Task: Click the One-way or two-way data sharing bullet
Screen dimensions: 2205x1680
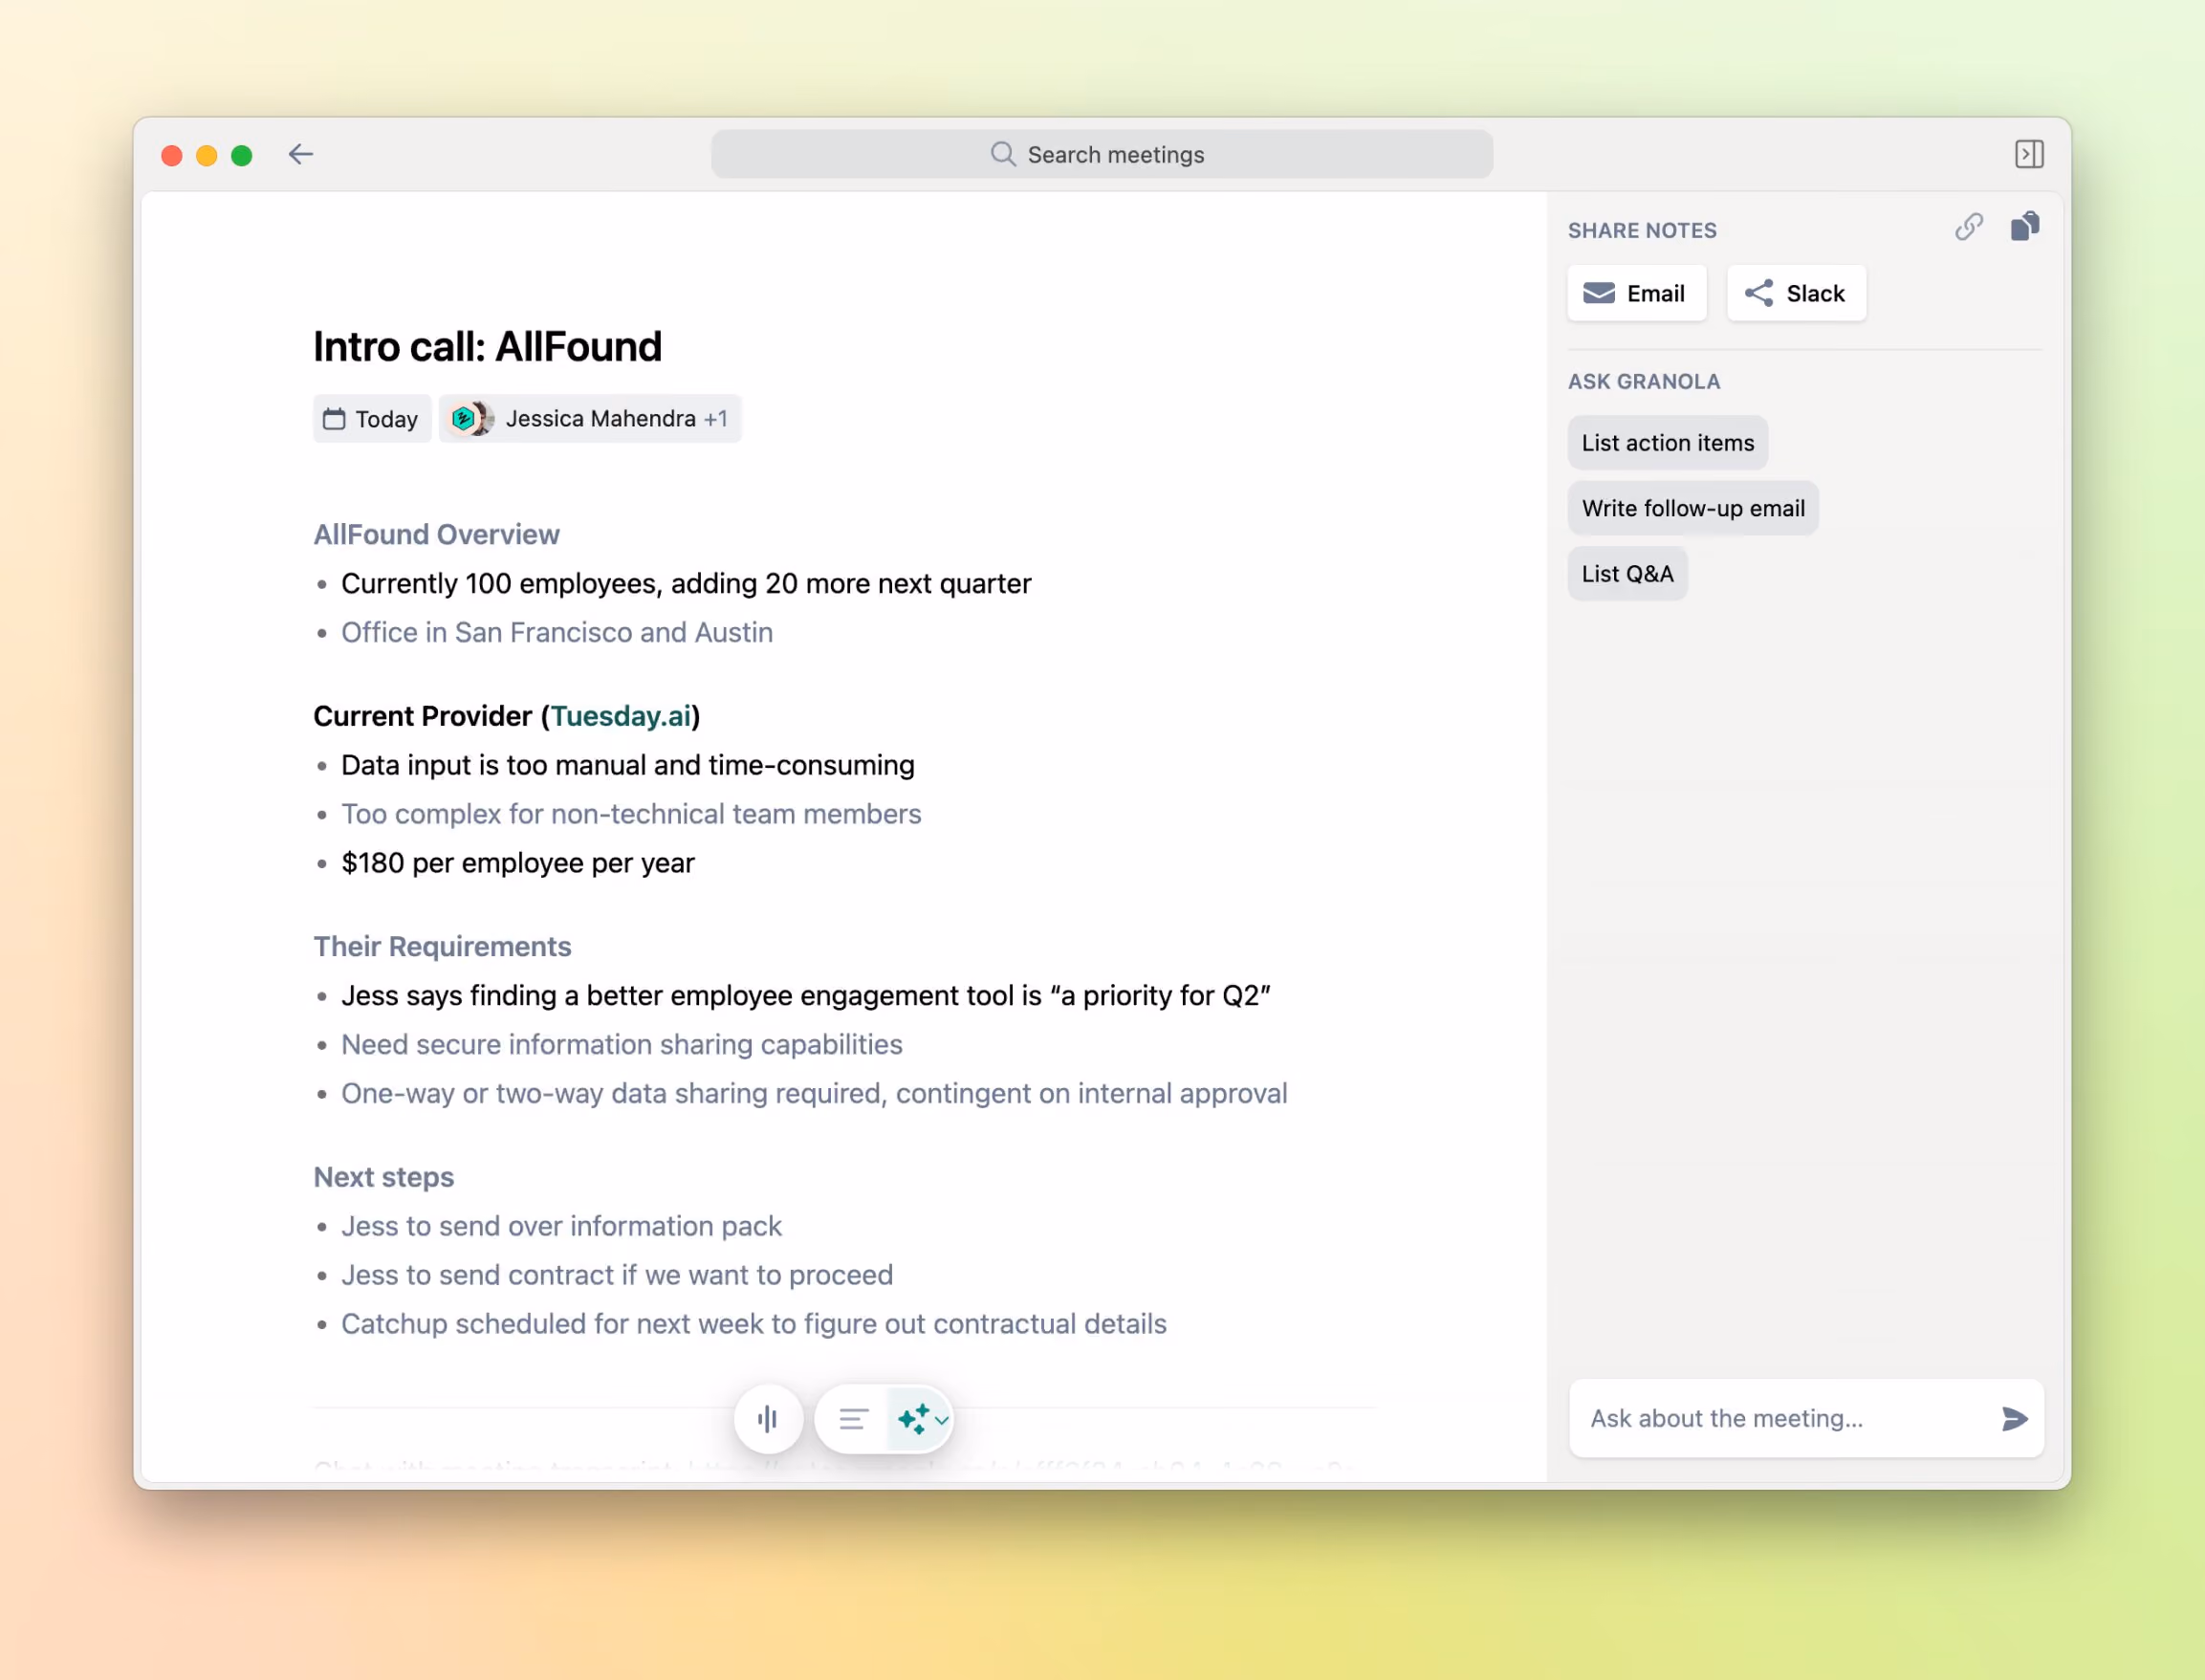Action: coord(813,1094)
